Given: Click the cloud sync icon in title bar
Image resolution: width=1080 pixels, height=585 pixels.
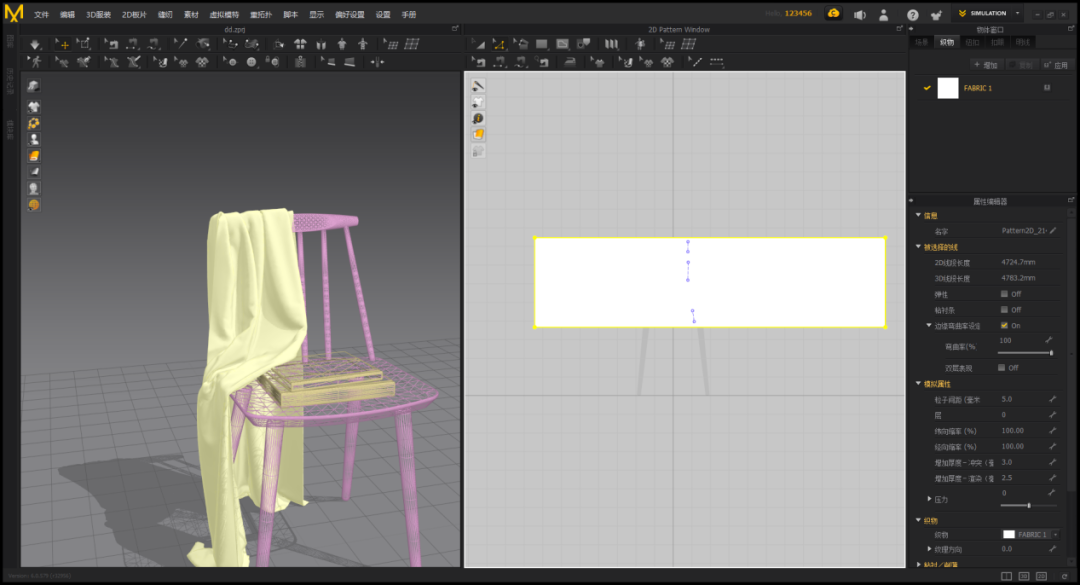Looking at the screenshot, I should (833, 14).
